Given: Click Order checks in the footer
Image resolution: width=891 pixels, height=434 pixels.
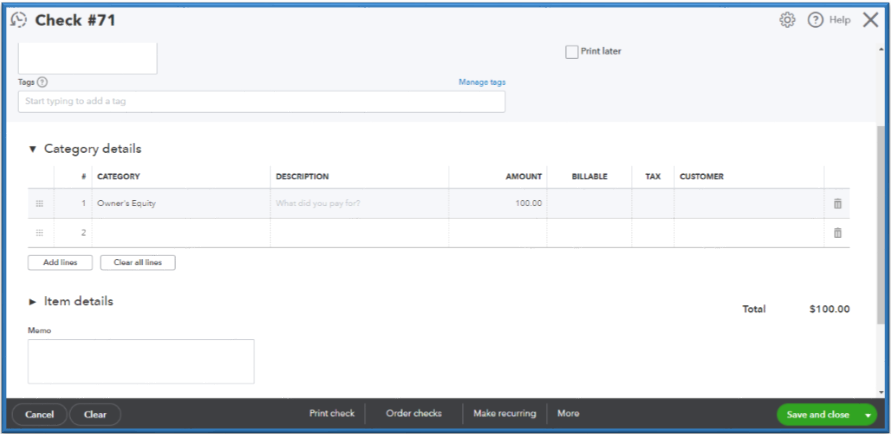Looking at the screenshot, I should (x=414, y=414).
